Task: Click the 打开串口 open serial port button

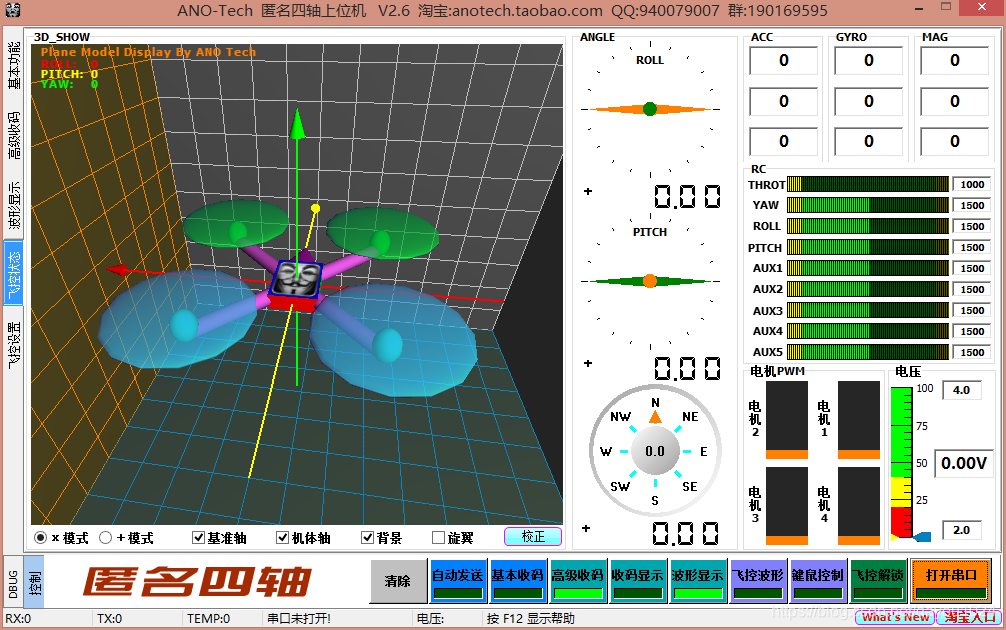Action: [x=951, y=581]
